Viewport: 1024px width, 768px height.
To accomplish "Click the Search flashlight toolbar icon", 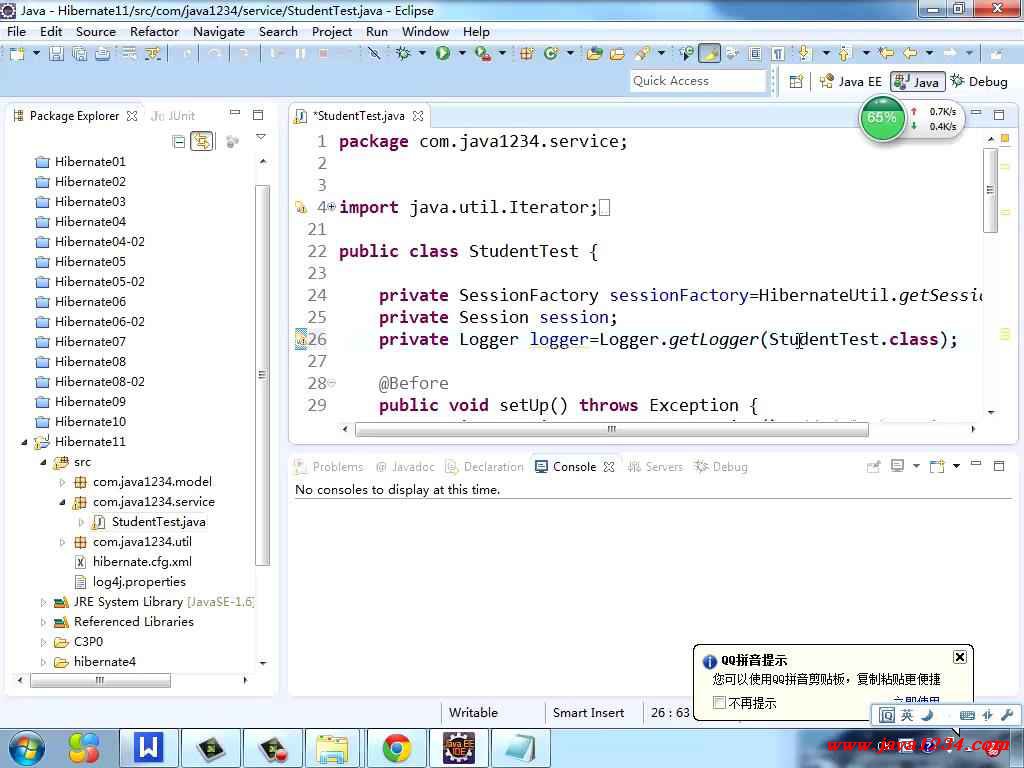I will (x=643, y=54).
